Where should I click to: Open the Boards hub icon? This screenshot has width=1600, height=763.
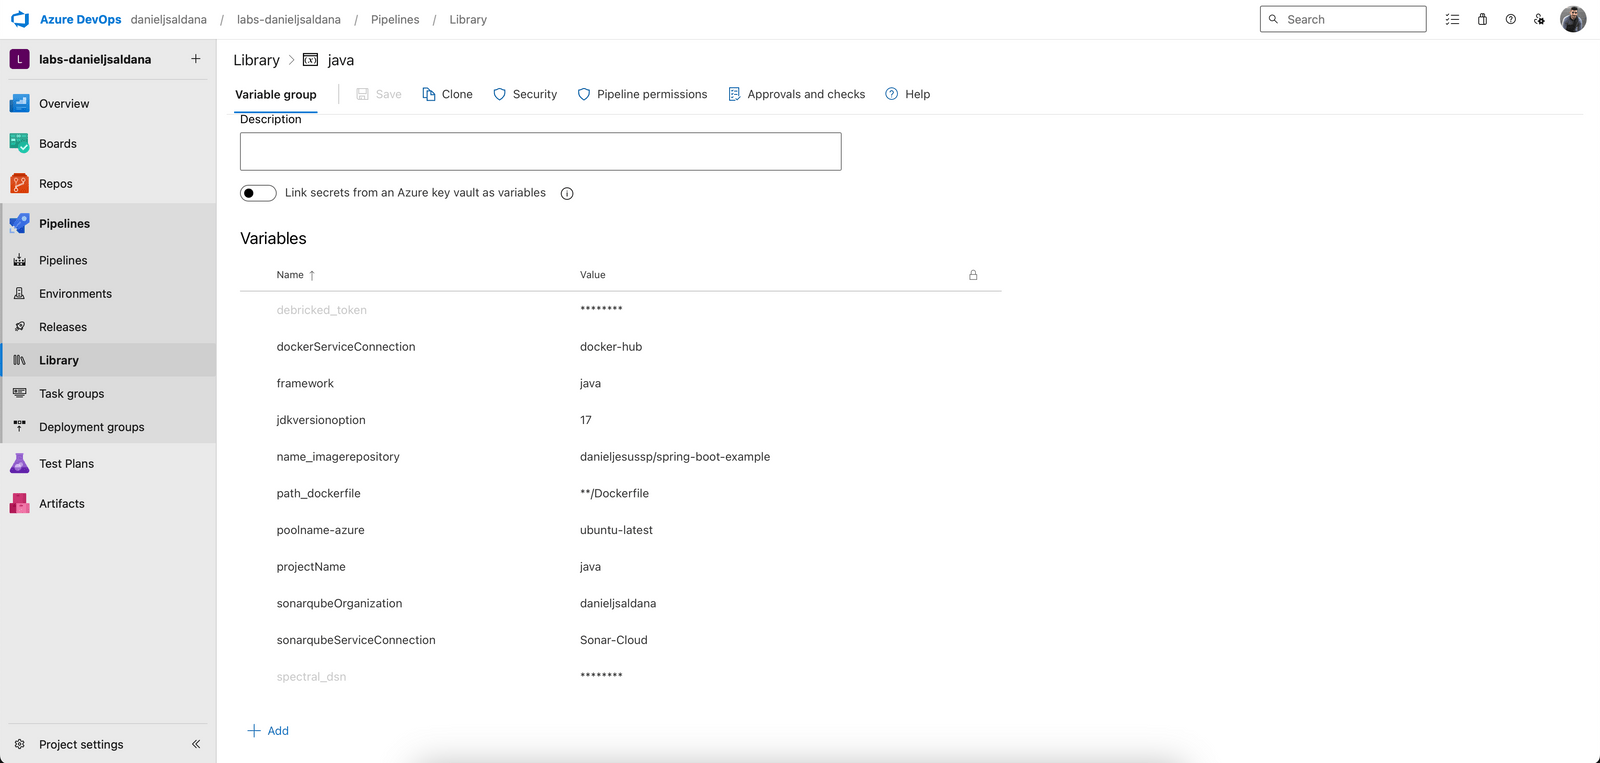19,143
